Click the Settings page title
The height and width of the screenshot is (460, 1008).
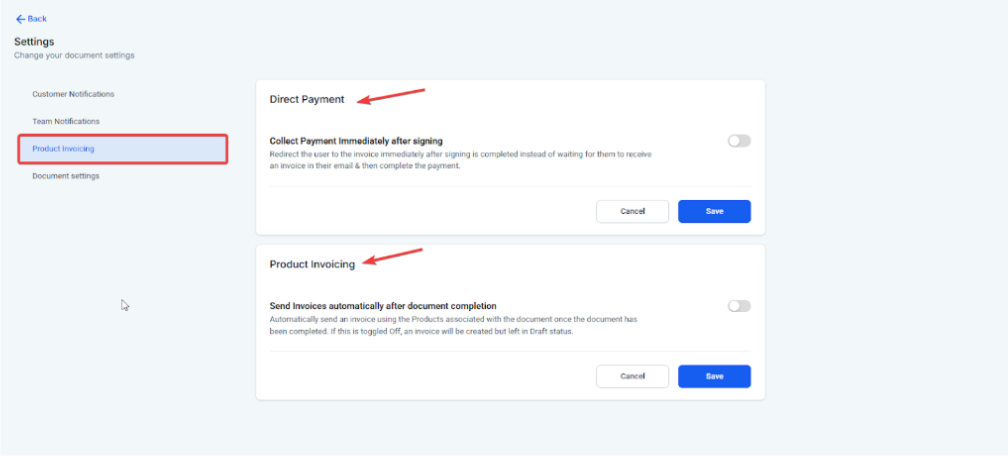[34, 42]
